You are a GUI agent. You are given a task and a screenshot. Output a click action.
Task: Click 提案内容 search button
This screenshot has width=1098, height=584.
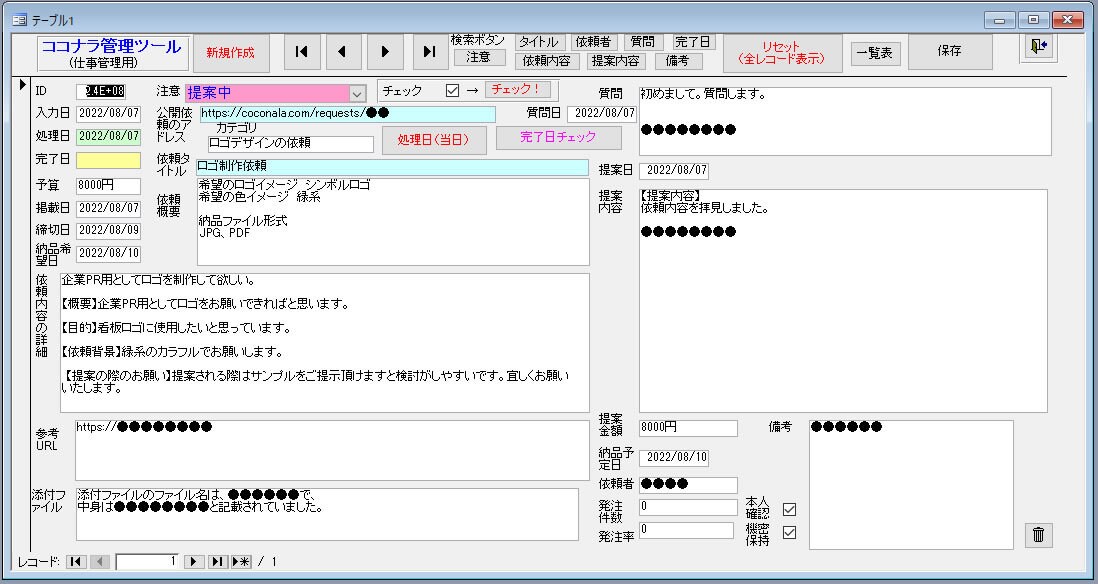click(616, 61)
